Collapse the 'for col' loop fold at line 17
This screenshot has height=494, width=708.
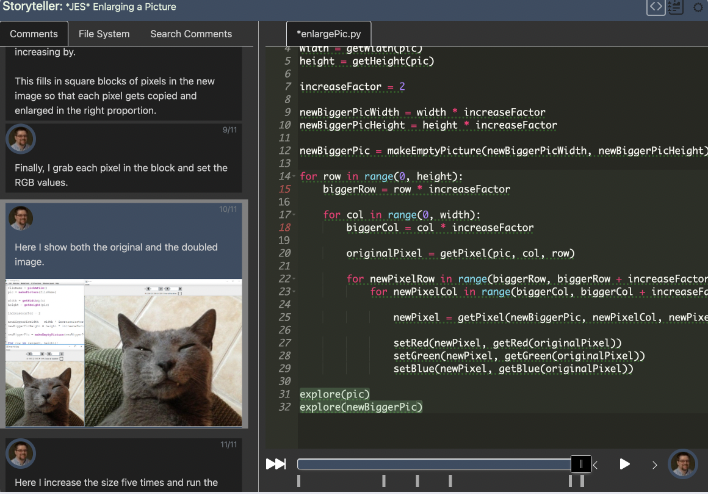tap(294, 215)
